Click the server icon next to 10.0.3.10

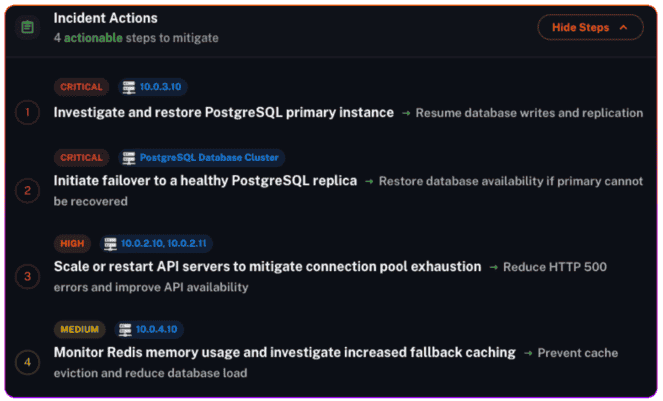click(129, 87)
